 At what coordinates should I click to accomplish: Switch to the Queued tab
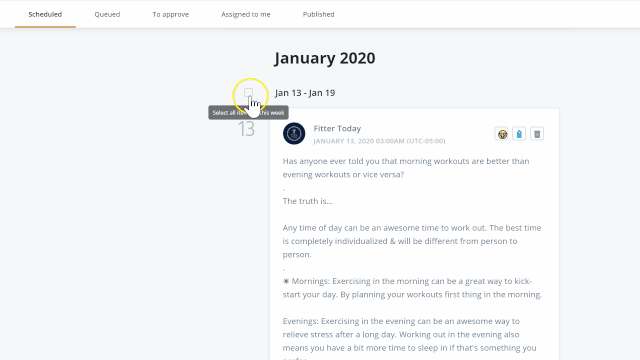tap(107, 14)
